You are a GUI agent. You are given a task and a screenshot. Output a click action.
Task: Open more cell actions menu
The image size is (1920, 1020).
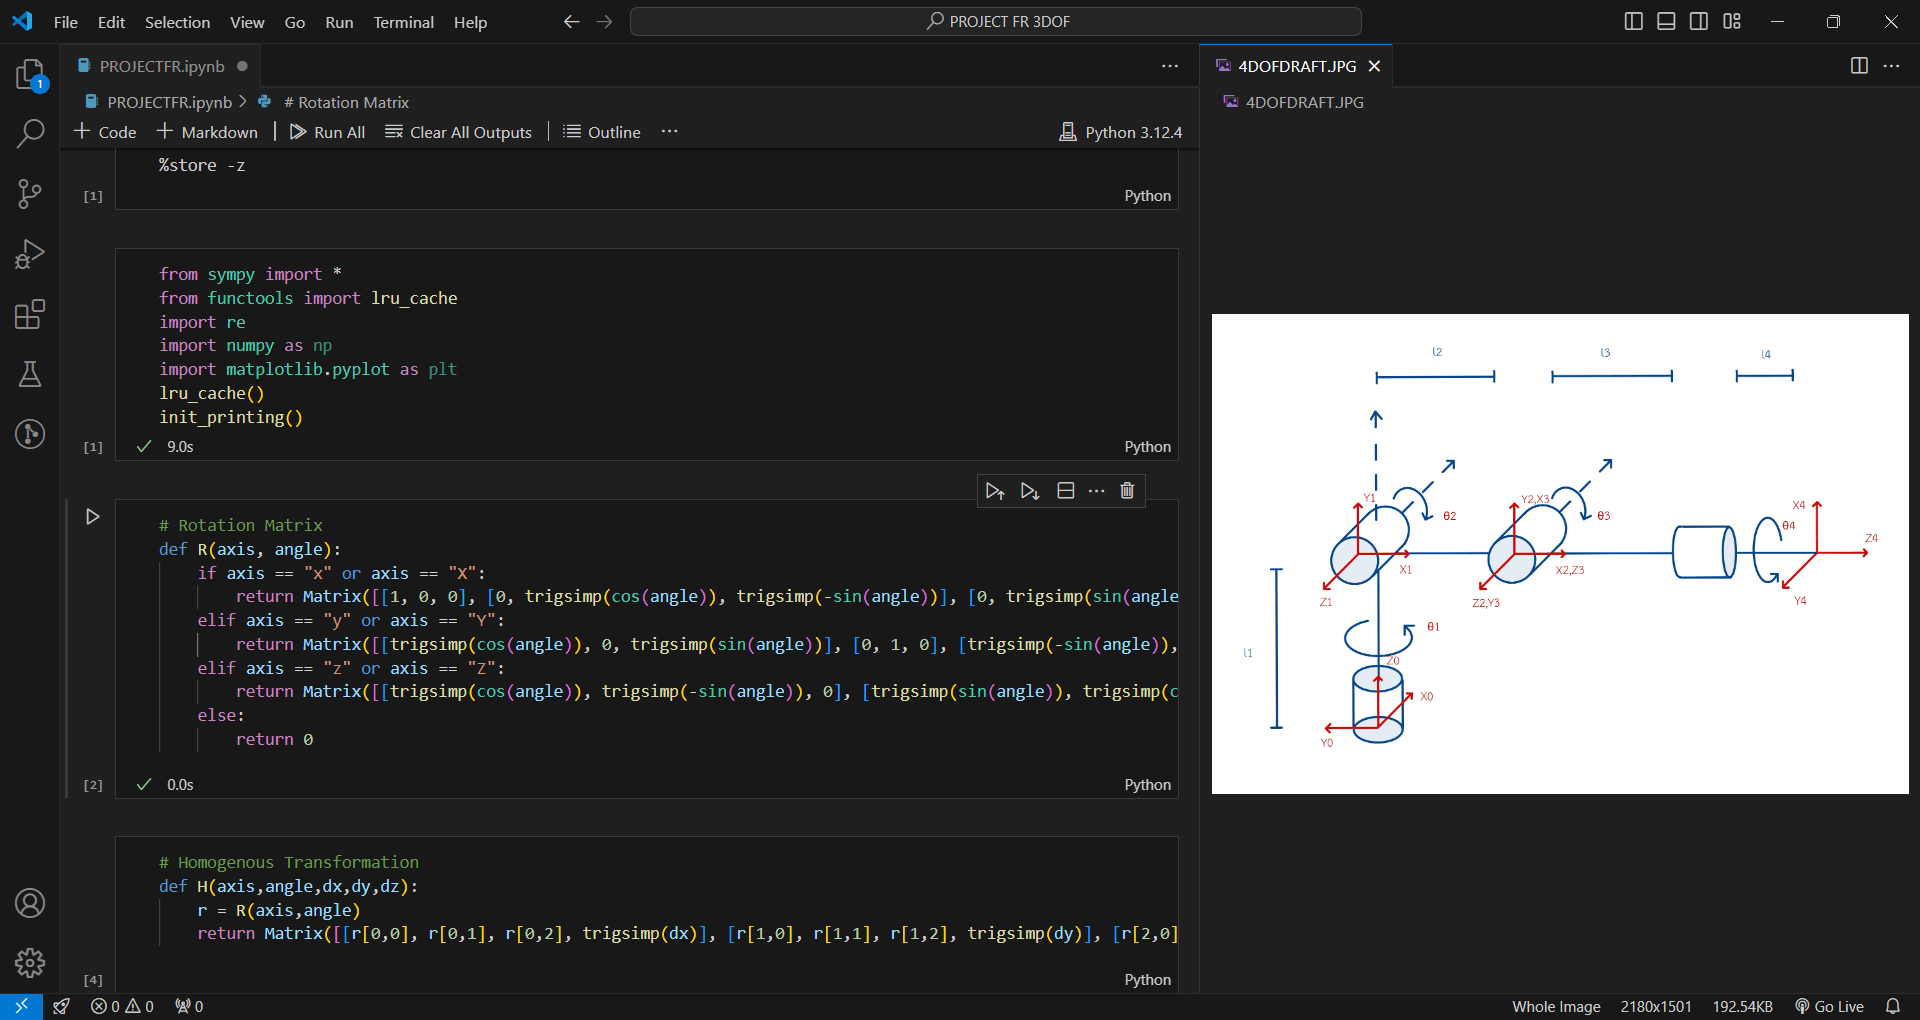[x=1097, y=490]
